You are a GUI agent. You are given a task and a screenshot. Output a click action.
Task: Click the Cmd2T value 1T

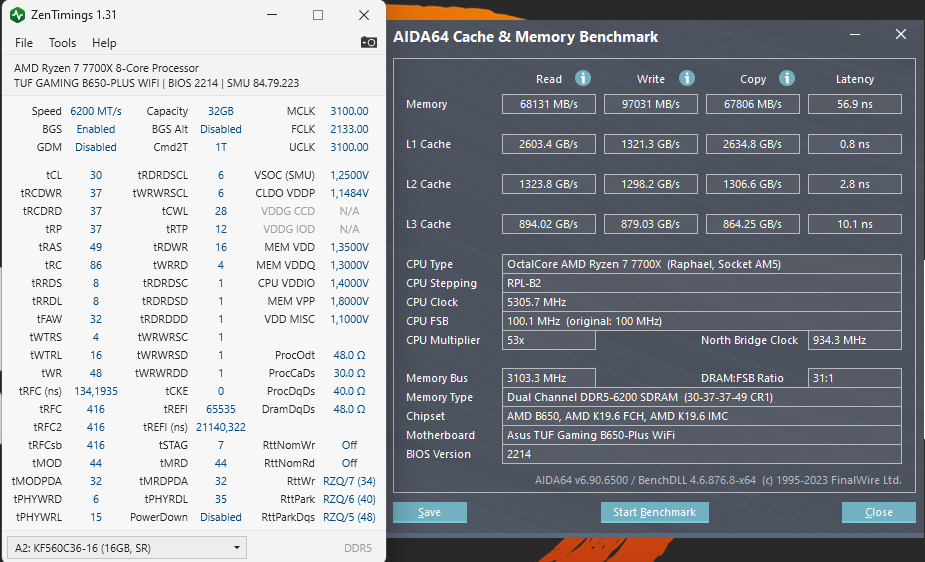click(x=221, y=147)
